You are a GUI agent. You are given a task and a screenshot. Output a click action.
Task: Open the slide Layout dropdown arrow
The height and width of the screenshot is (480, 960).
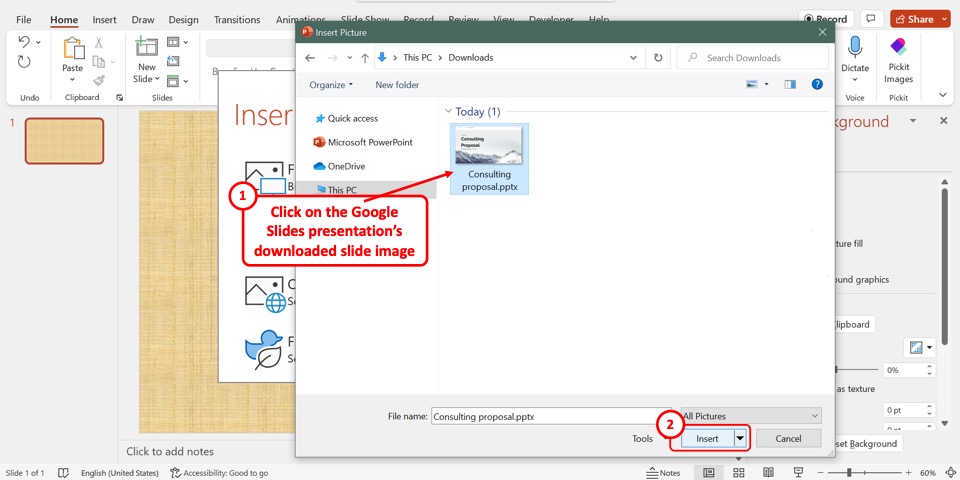[x=186, y=42]
